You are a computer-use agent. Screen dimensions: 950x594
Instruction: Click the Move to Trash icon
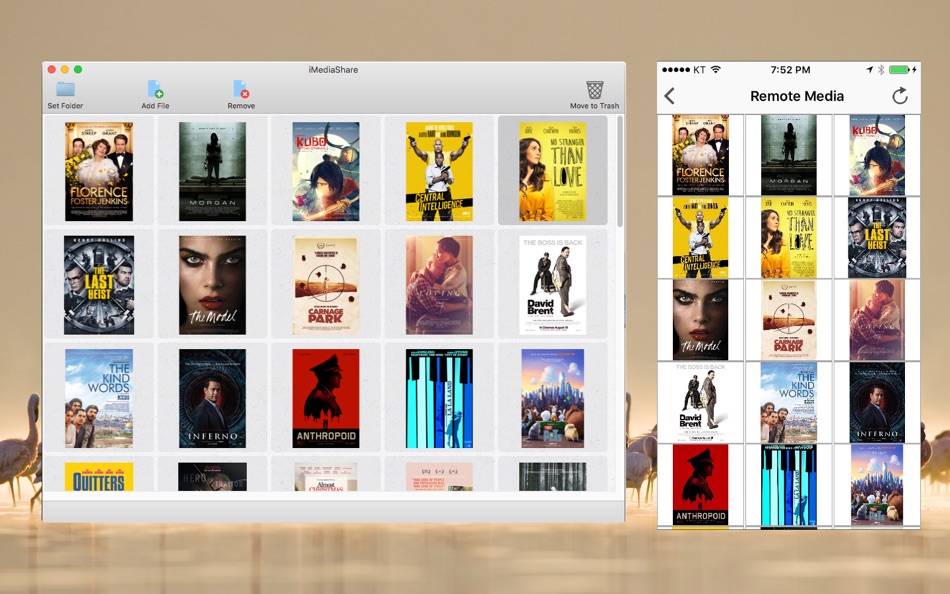pos(594,90)
